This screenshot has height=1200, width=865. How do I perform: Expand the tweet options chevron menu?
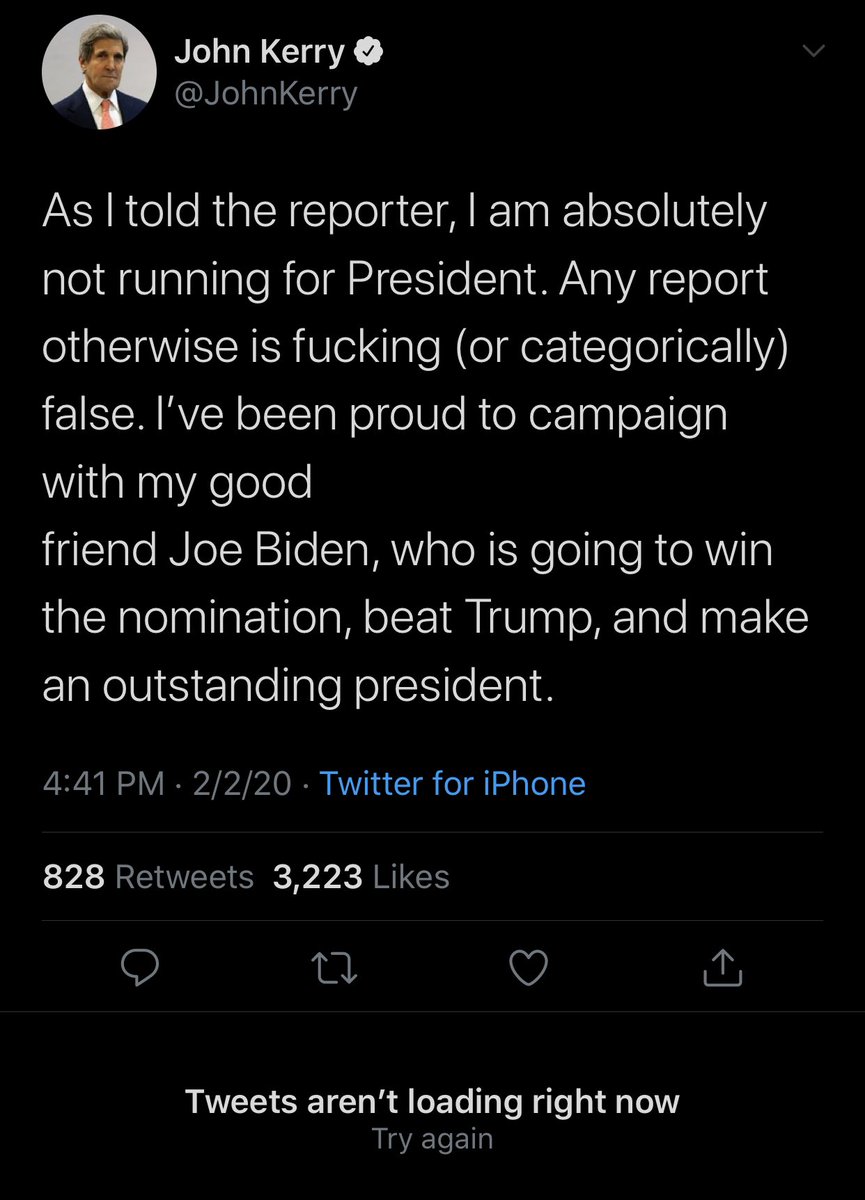point(814,50)
